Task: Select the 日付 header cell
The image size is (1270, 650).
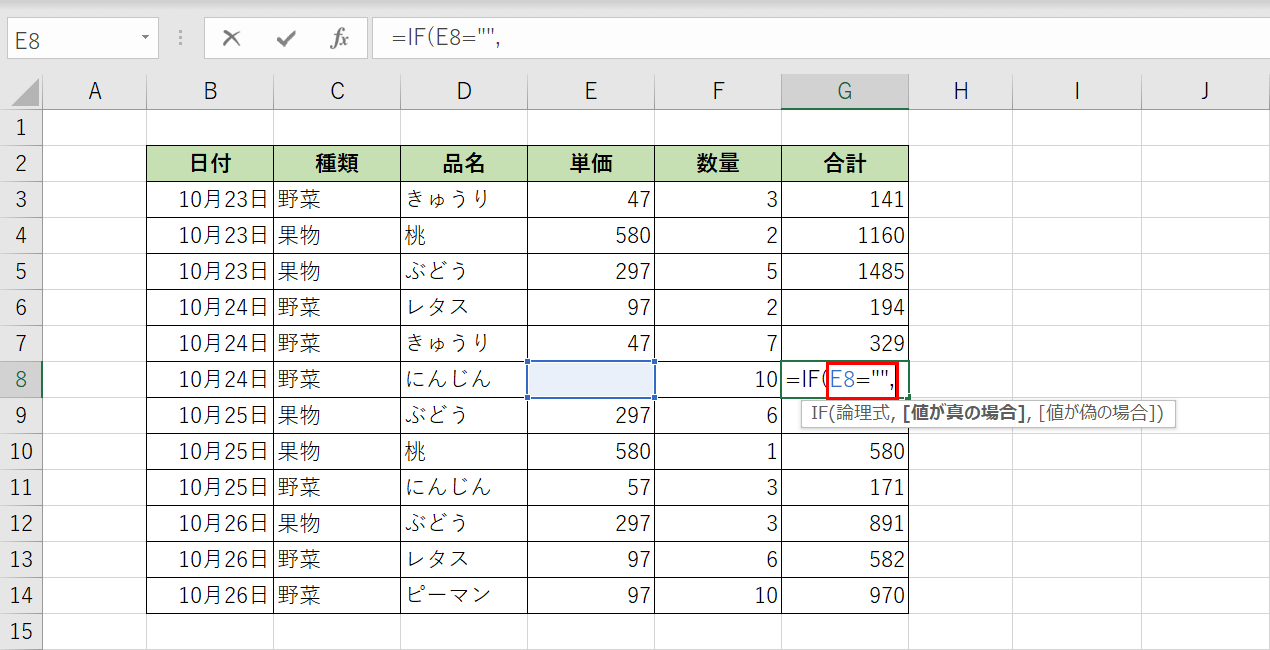Action: point(210,163)
